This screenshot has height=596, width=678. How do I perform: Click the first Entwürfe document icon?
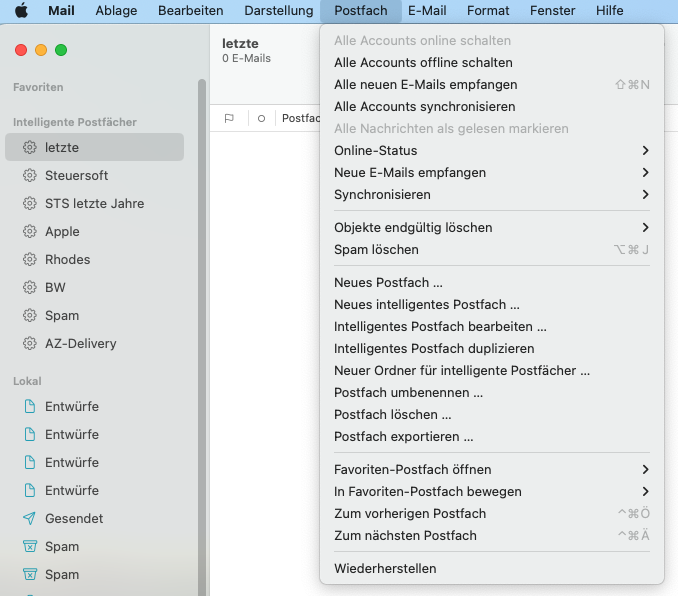(30, 406)
